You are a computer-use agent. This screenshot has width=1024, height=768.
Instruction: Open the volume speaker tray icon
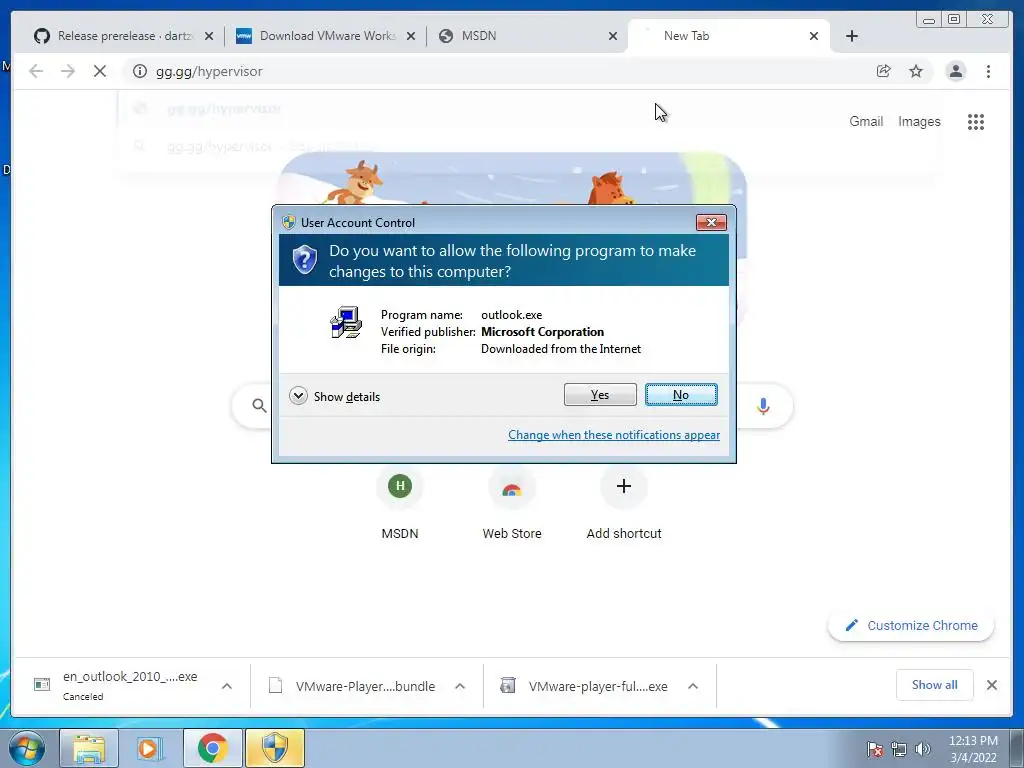click(922, 749)
